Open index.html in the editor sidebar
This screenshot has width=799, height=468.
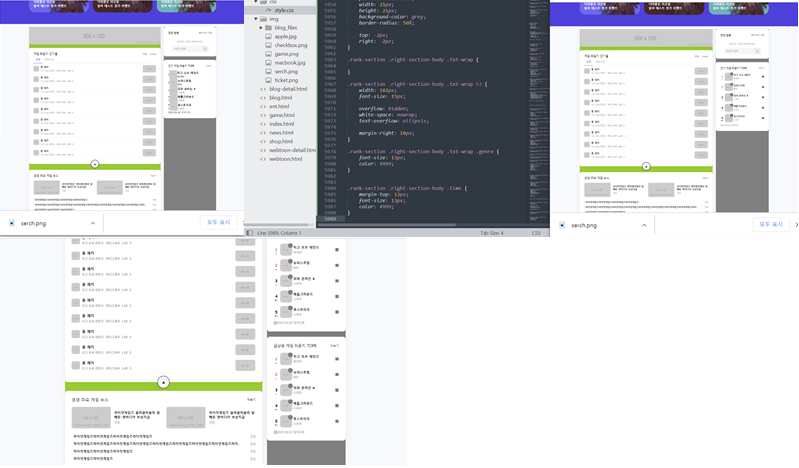[x=281, y=124]
